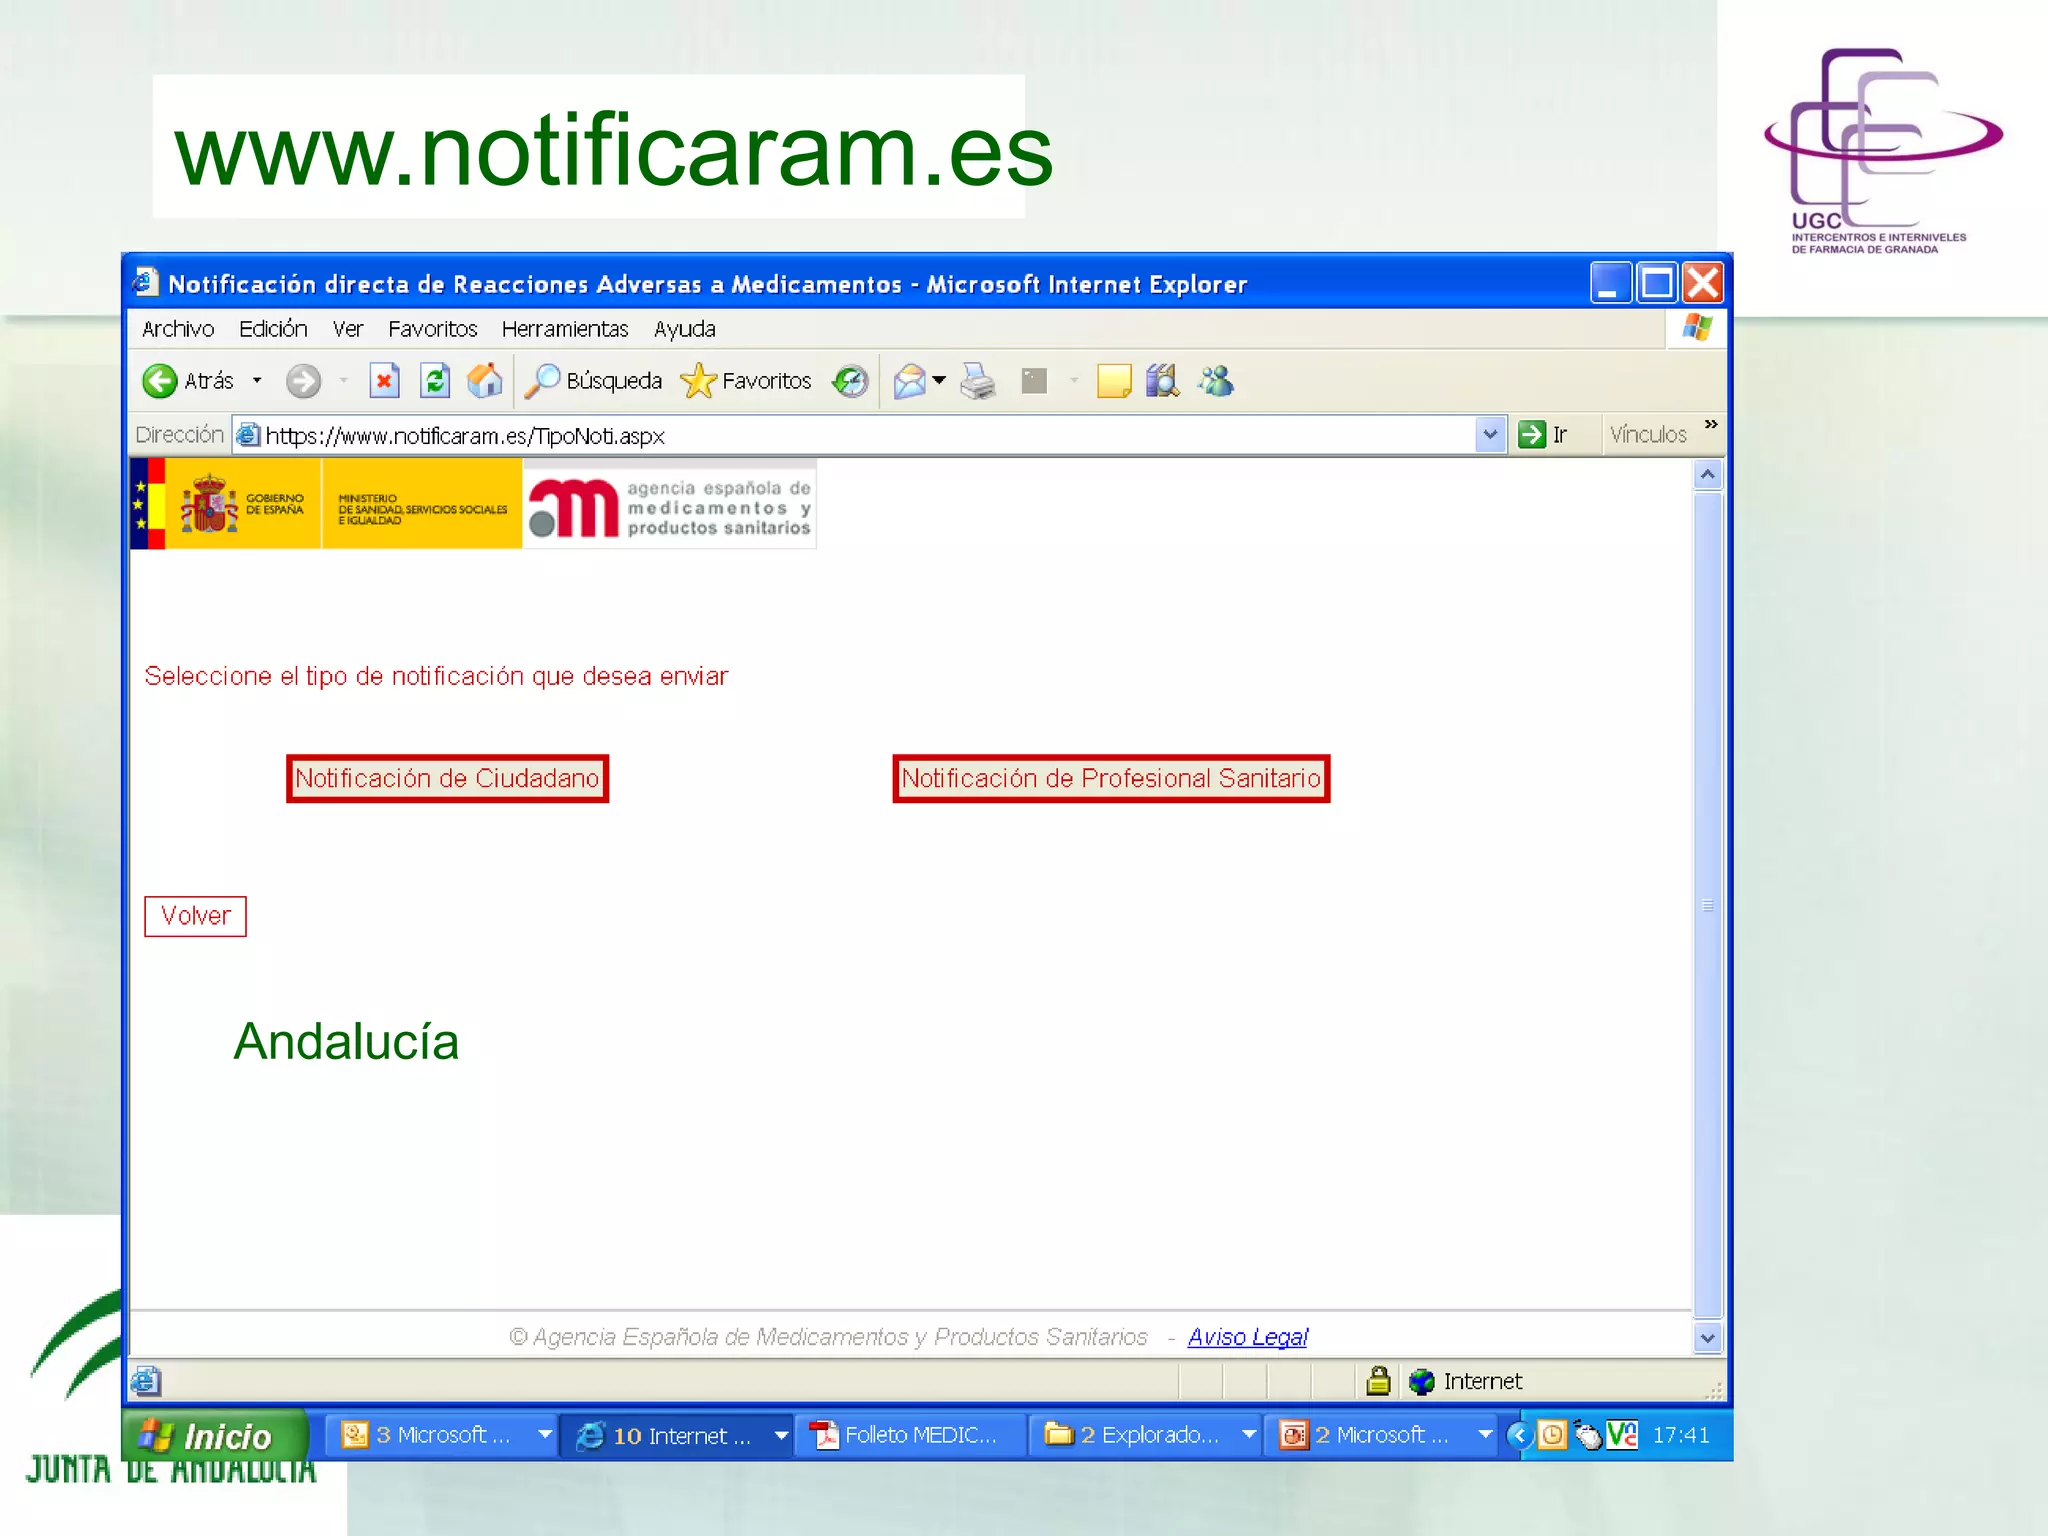Open the Atrás history dropdown arrow
This screenshot has width=2048, height=1536.
click(x=257, y=381)
